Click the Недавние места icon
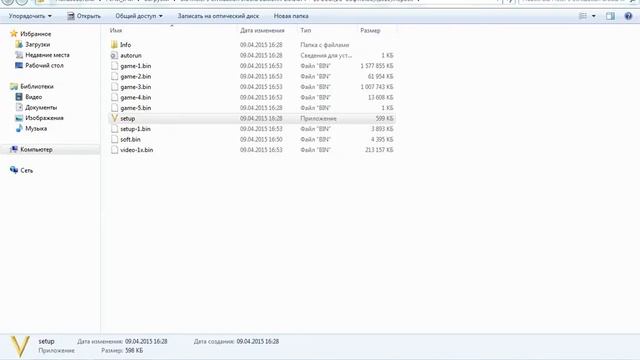The height and width of the screenshot is (360, 640). click(19, 55)
